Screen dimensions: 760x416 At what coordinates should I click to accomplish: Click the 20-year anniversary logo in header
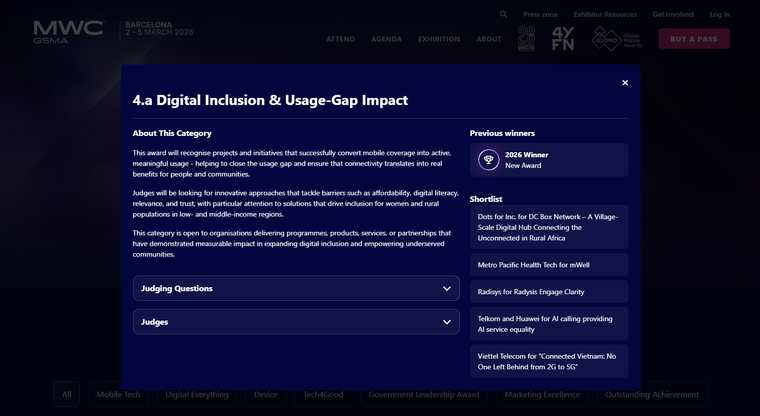coord(526,39)
